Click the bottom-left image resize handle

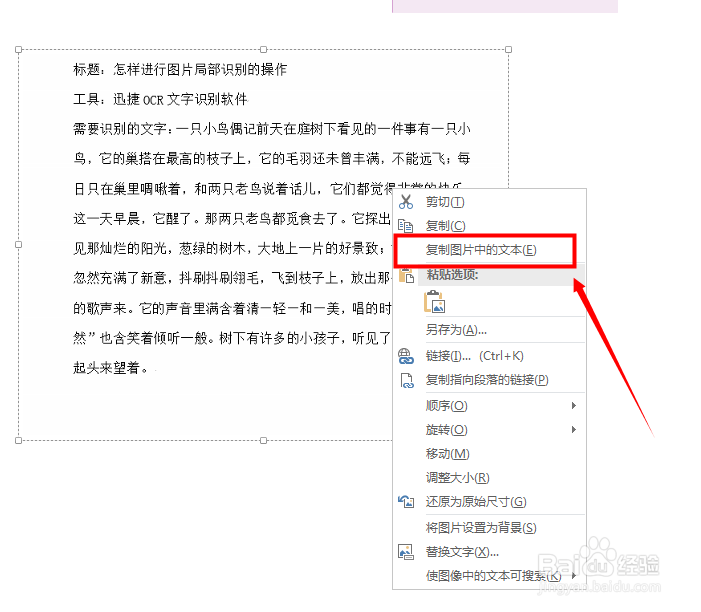click(18, 441)
